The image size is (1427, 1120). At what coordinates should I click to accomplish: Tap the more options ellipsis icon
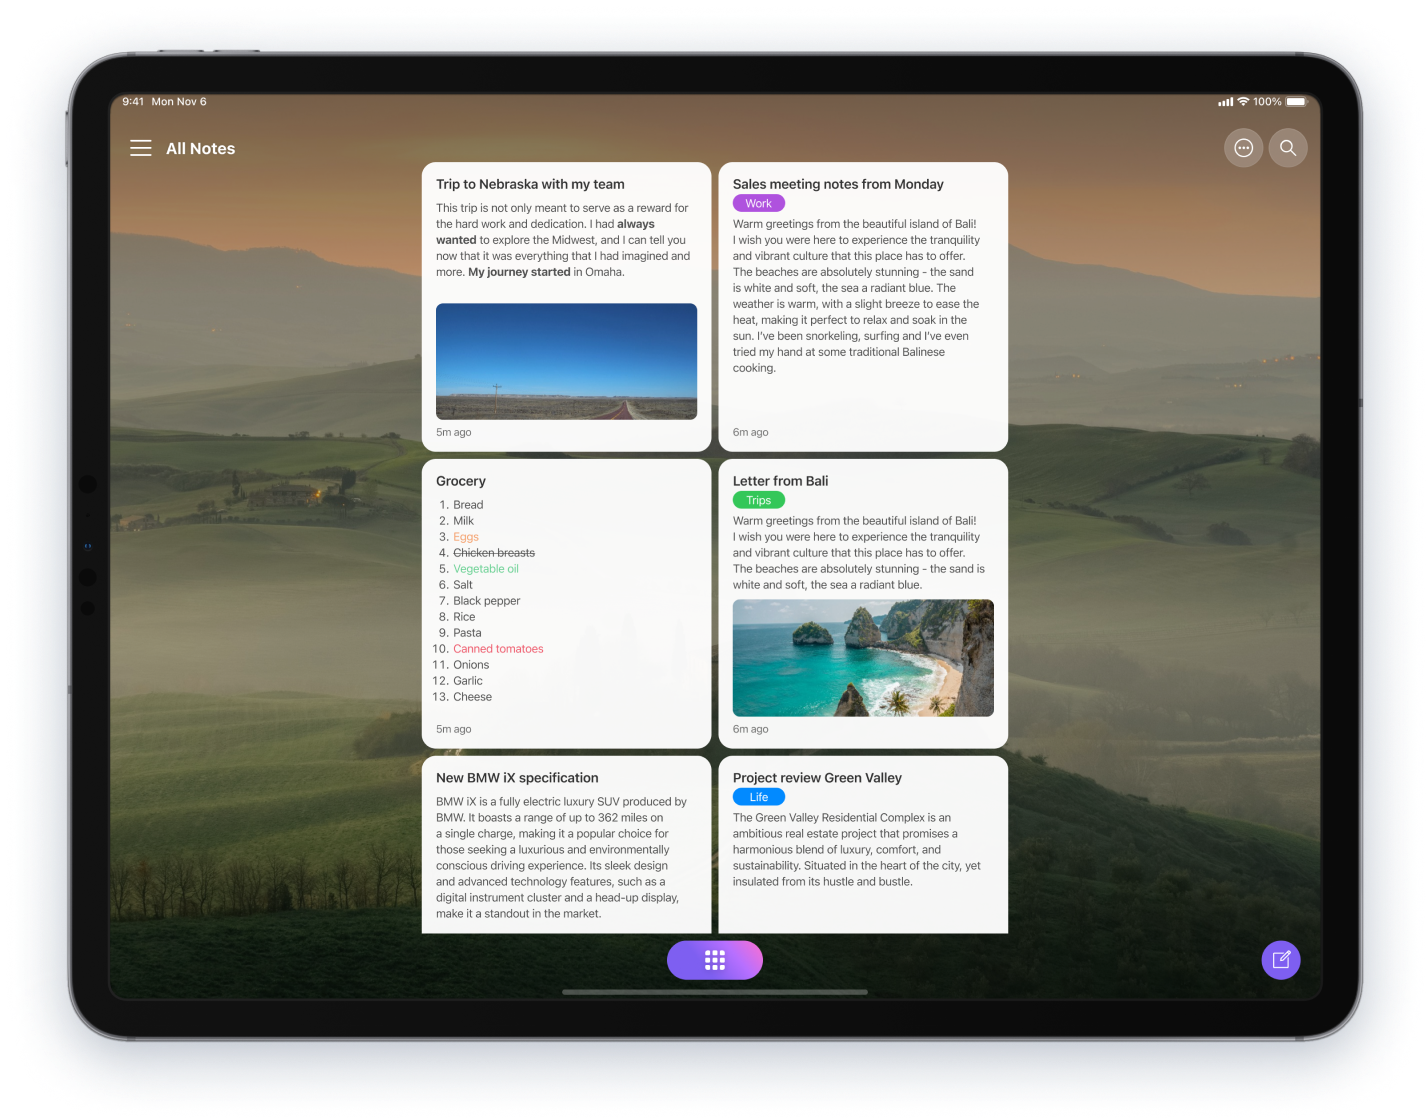point(1243,148)
